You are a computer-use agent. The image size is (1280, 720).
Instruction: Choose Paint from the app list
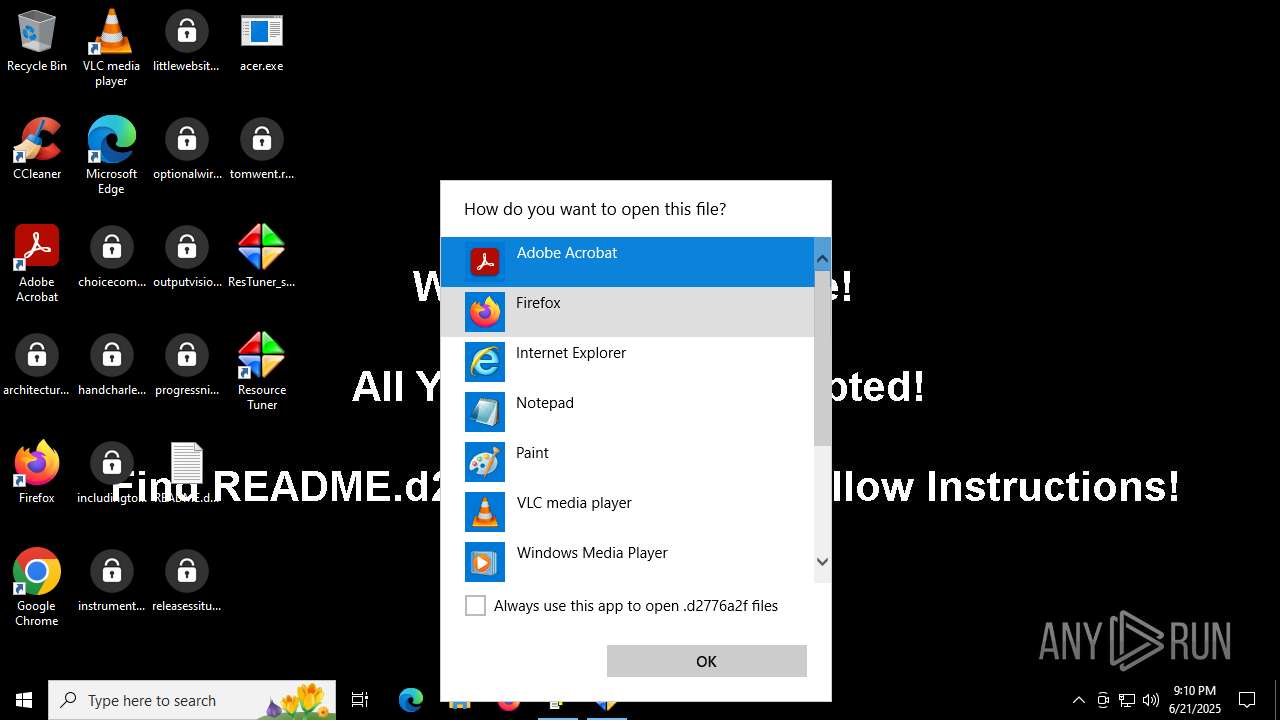pos(627,462)
